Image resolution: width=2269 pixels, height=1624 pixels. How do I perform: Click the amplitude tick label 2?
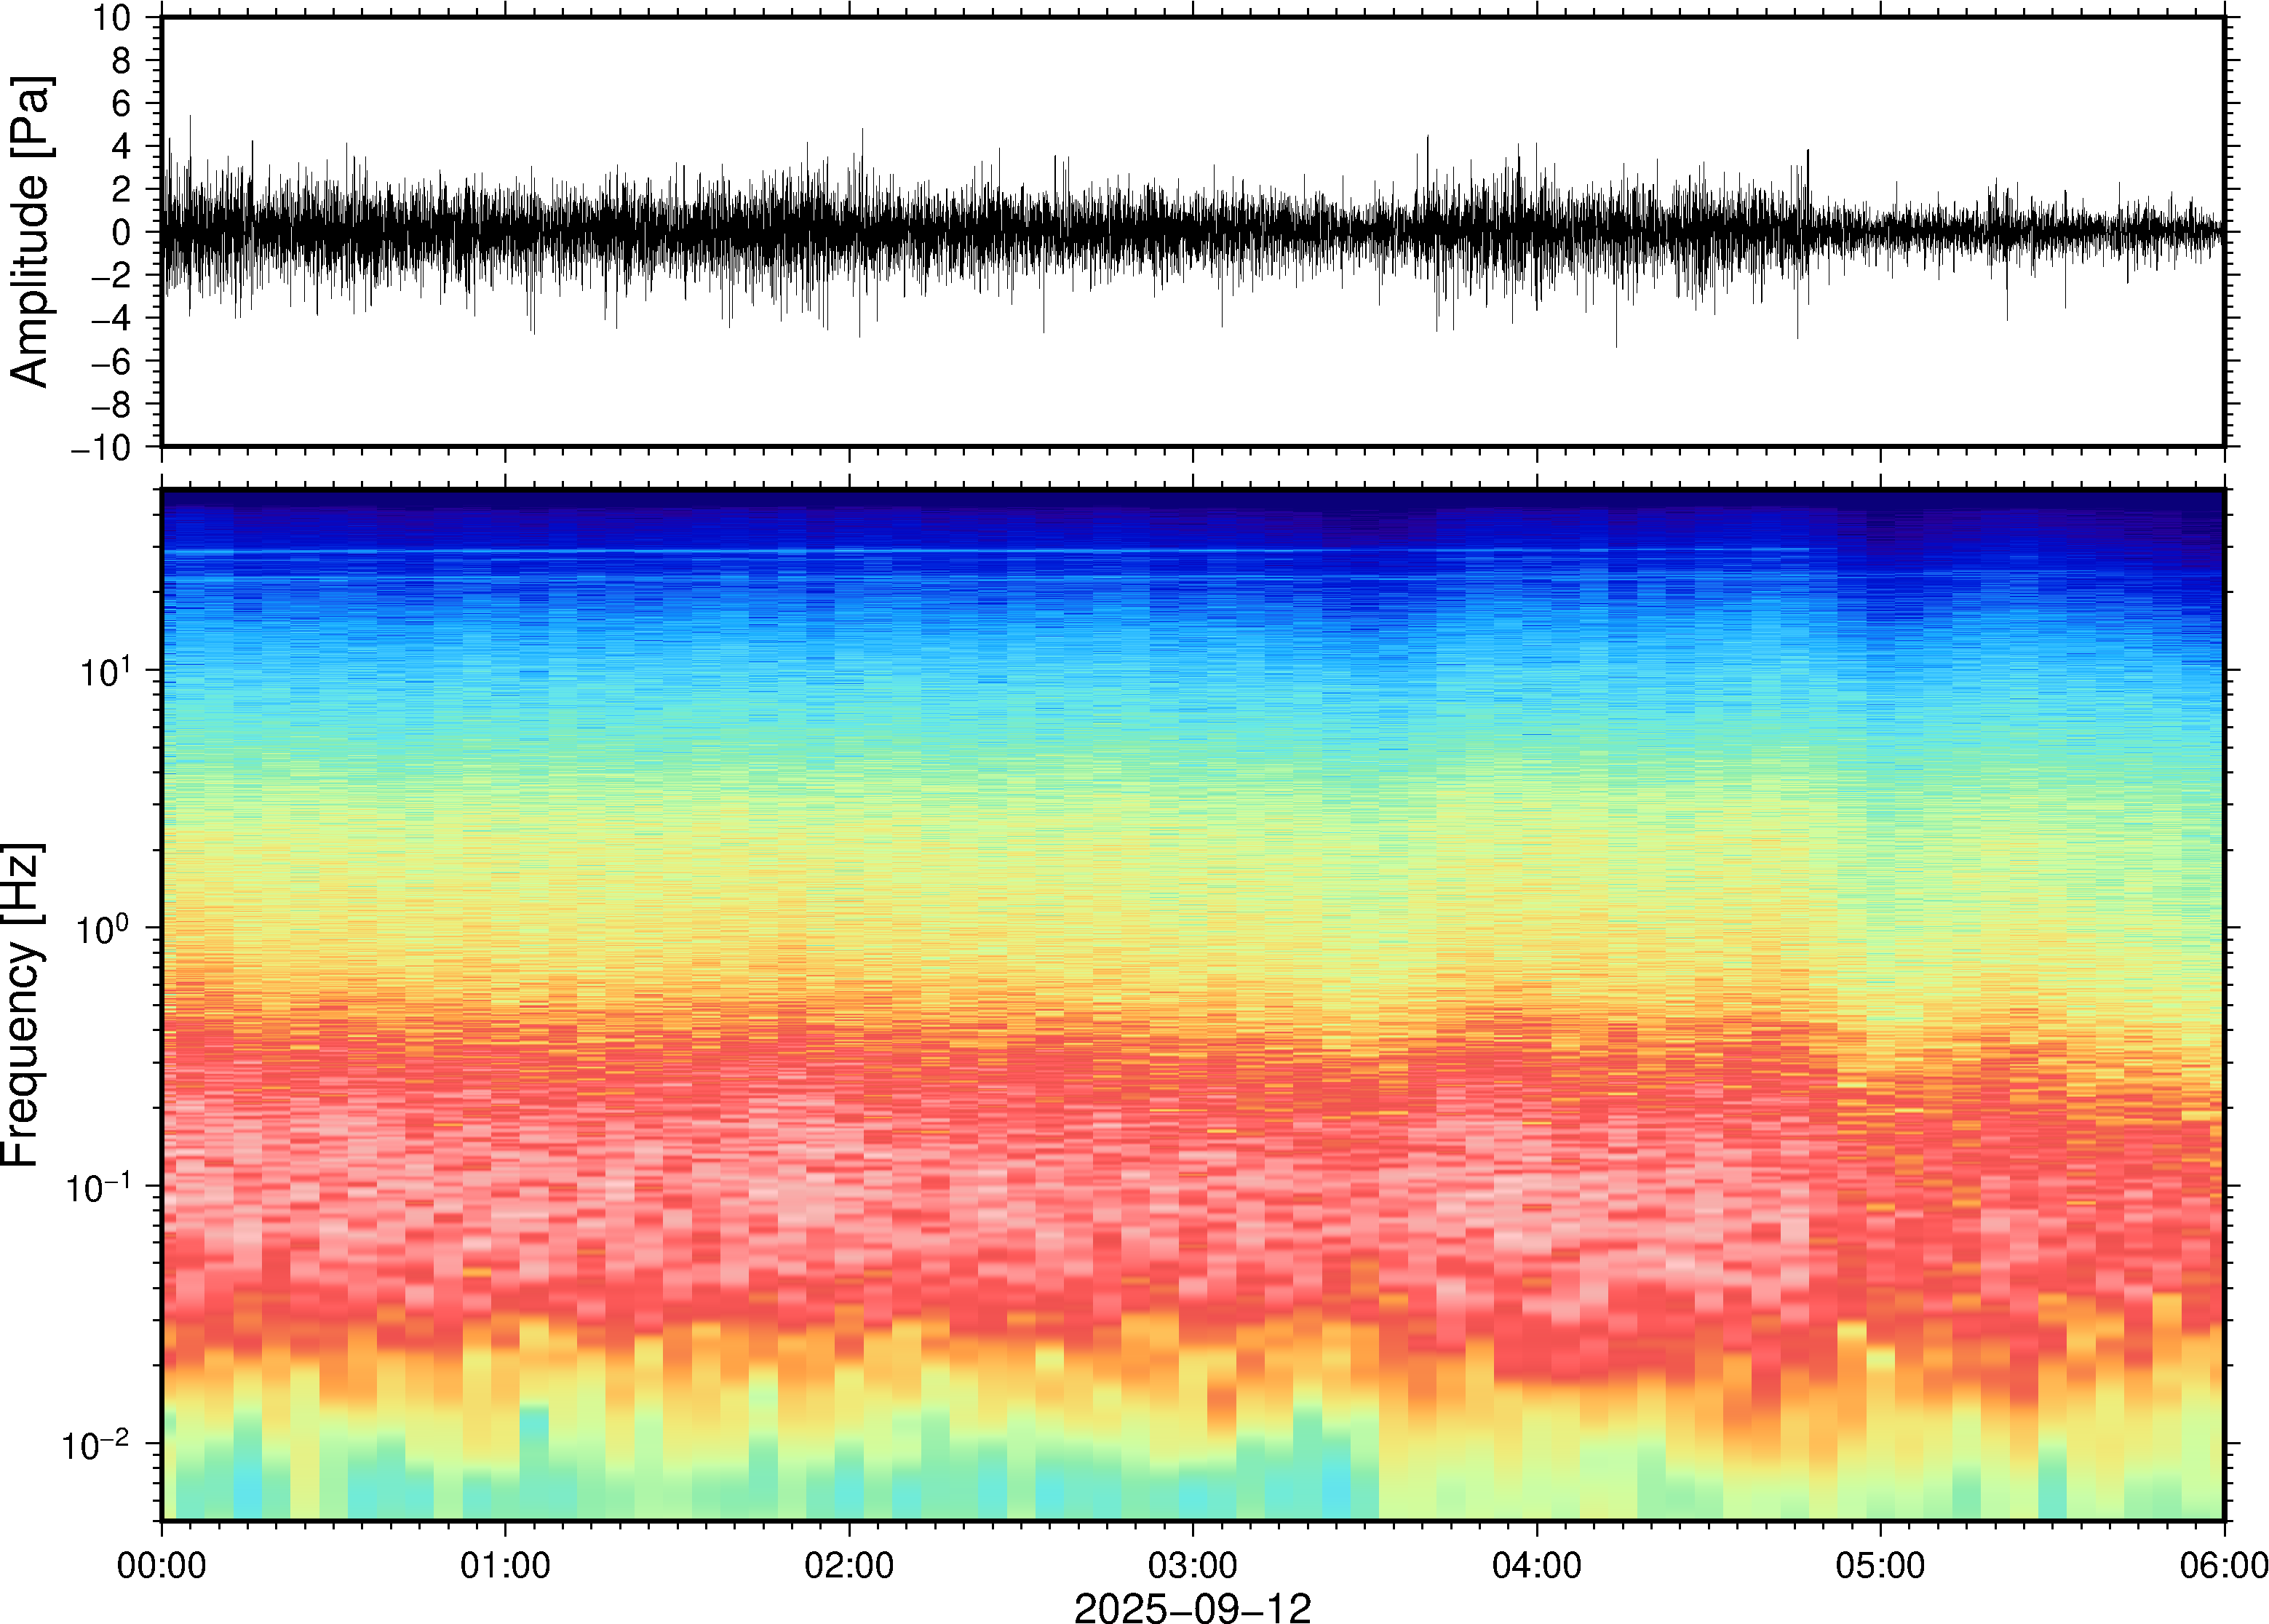[x=121, y=190]
